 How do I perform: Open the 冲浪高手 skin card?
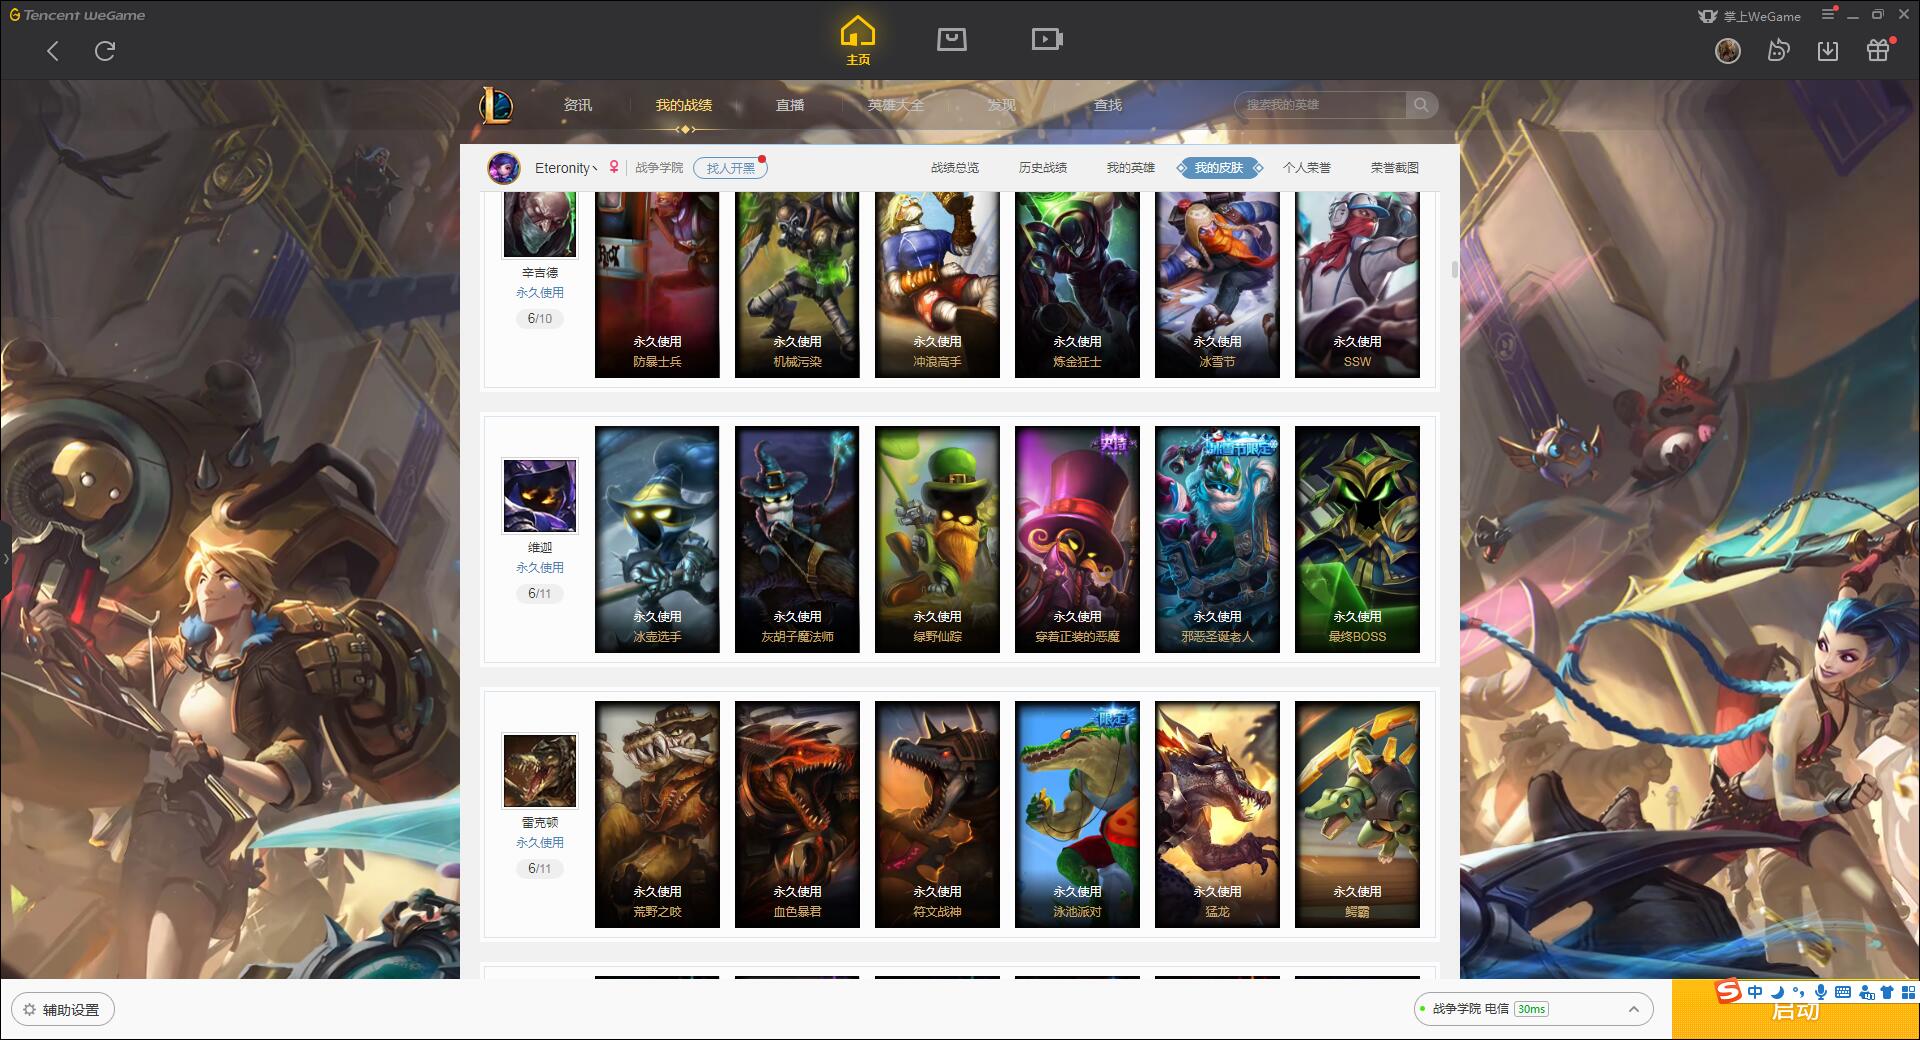click(x=937, y=285)
